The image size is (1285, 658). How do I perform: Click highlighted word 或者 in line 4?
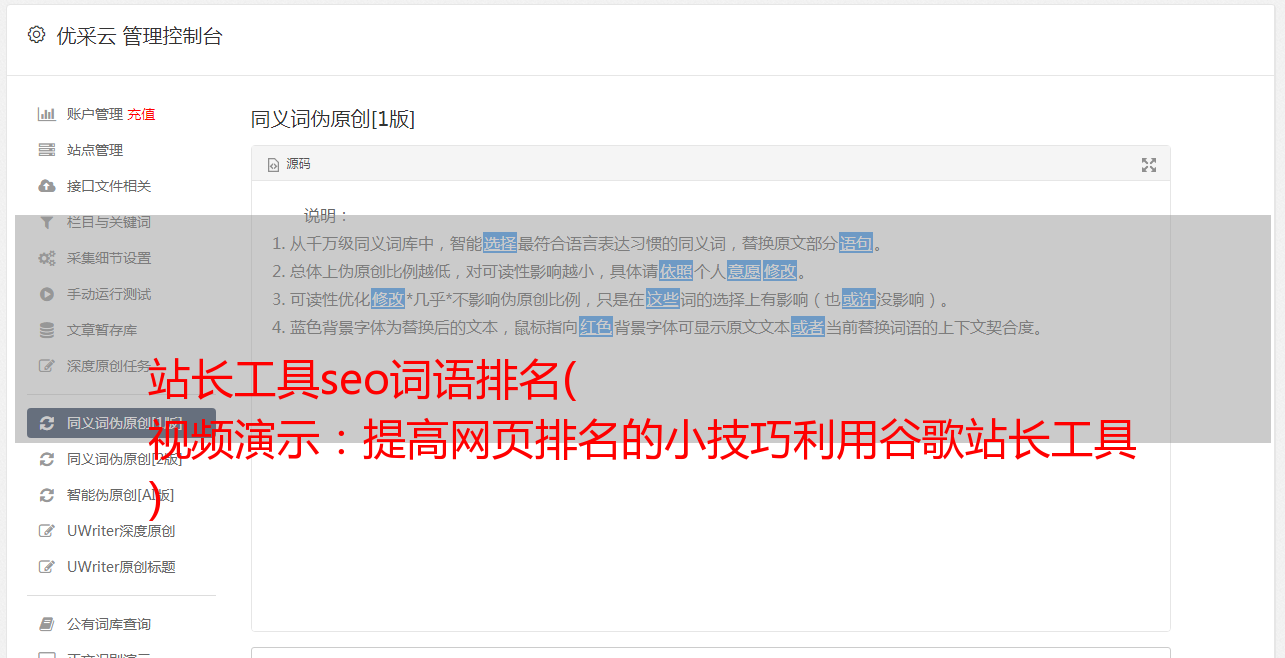808,327
